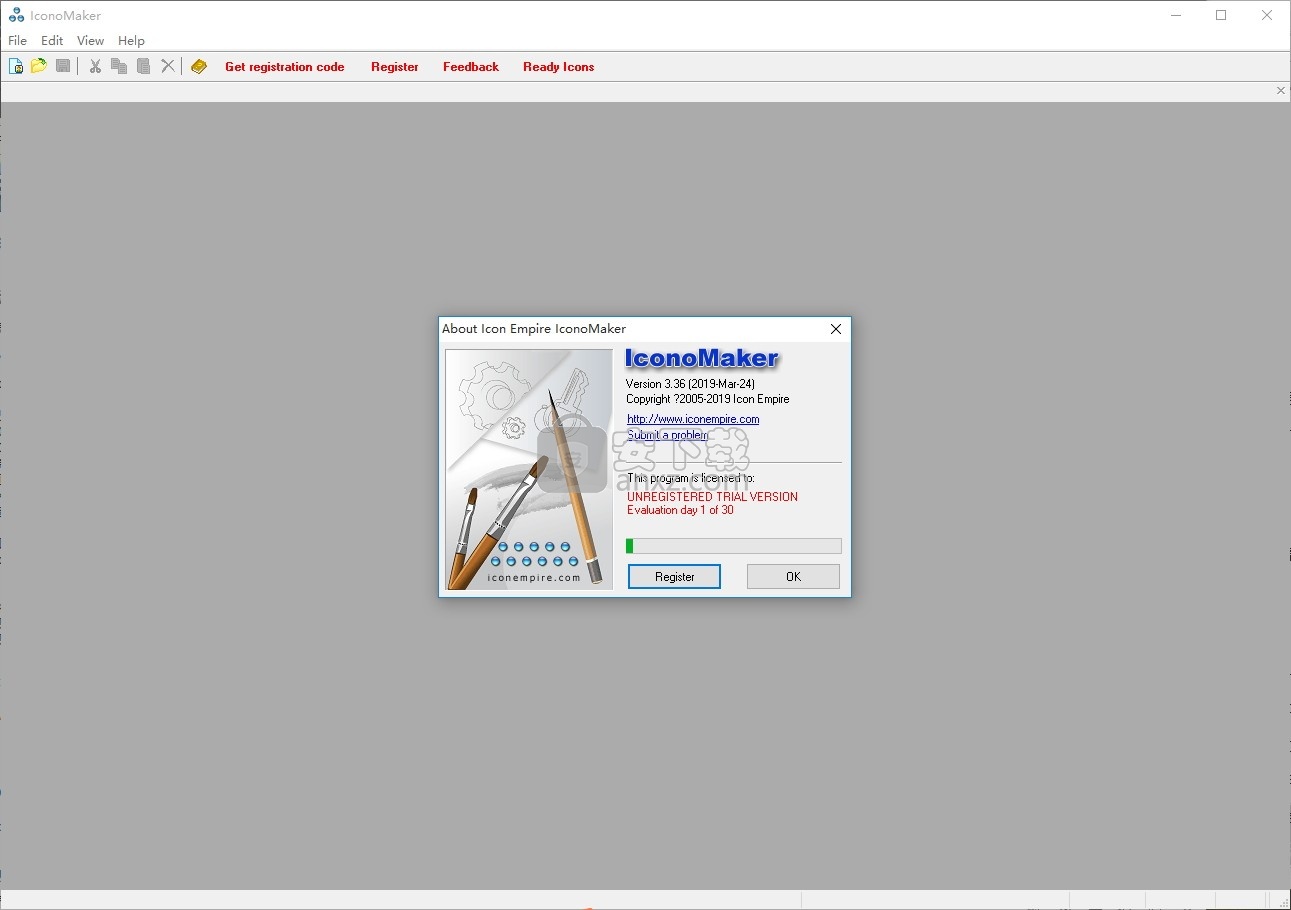1291x910 pixels.
Task: Click the Copyright 2005-2019 Icon Empire text
Action: (708, 399)
